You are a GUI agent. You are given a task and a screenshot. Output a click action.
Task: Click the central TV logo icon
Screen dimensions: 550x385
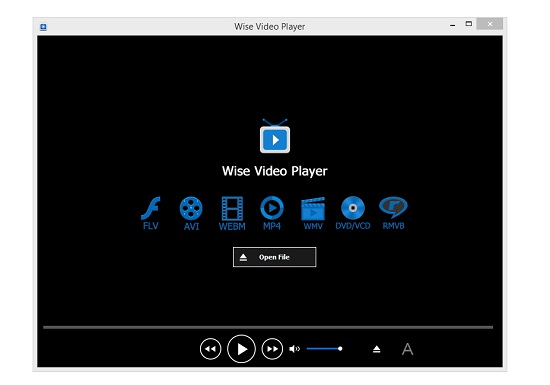point(275,136)
